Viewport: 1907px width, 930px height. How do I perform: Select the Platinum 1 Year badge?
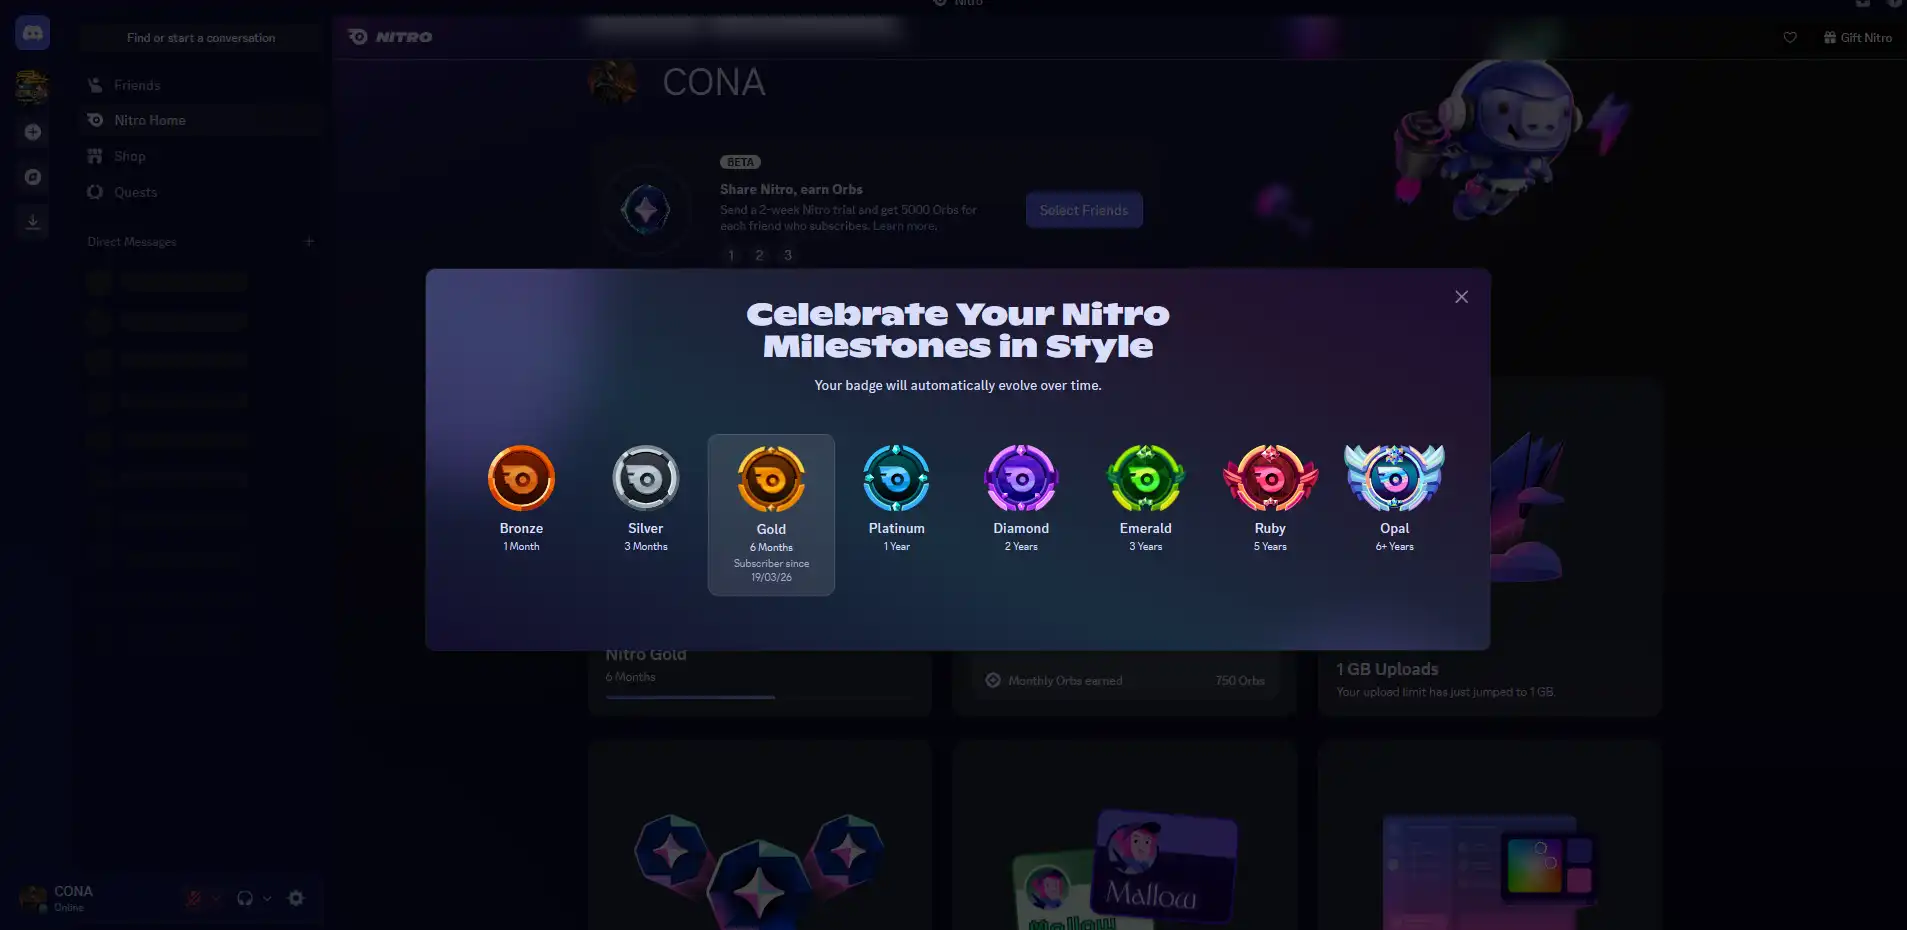(x=896, y=498)
